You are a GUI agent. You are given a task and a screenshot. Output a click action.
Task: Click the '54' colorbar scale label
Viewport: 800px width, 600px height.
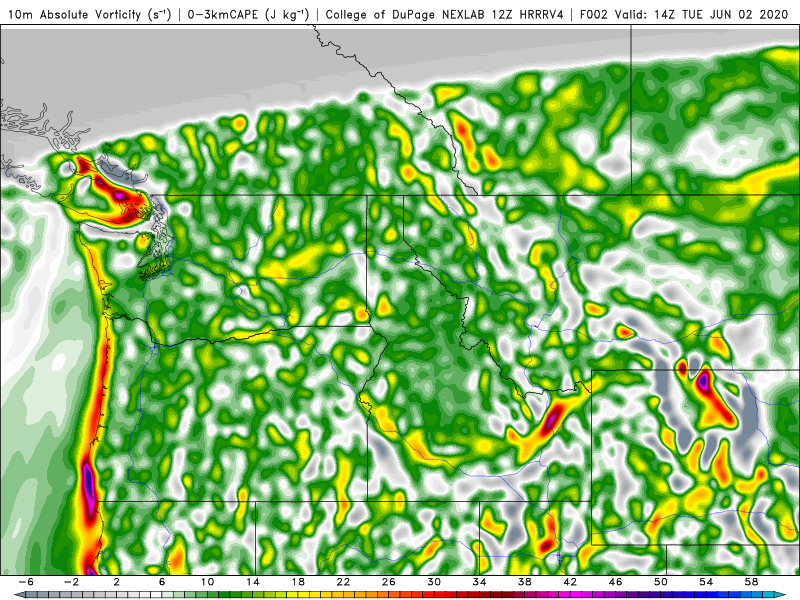pos(706,582)
